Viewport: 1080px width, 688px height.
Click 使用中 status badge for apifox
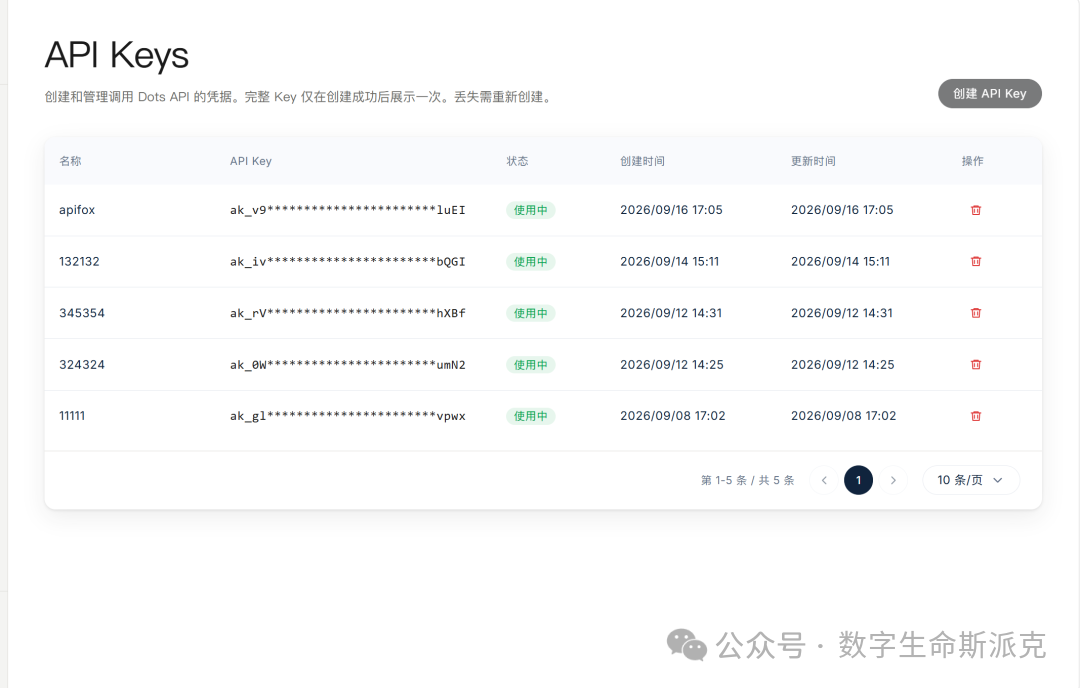[530, 210]
